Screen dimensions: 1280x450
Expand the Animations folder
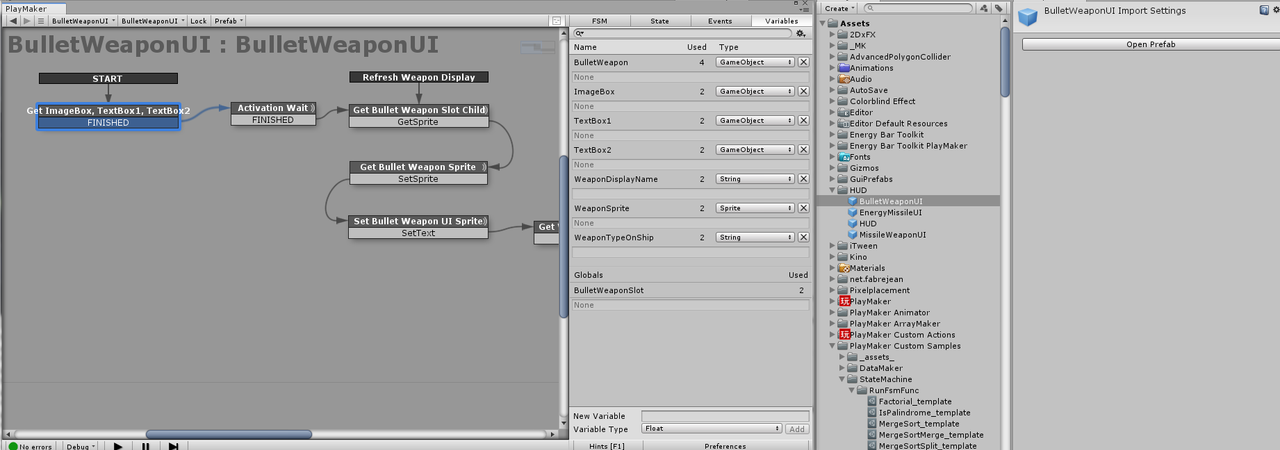click(x=832, y=68)
